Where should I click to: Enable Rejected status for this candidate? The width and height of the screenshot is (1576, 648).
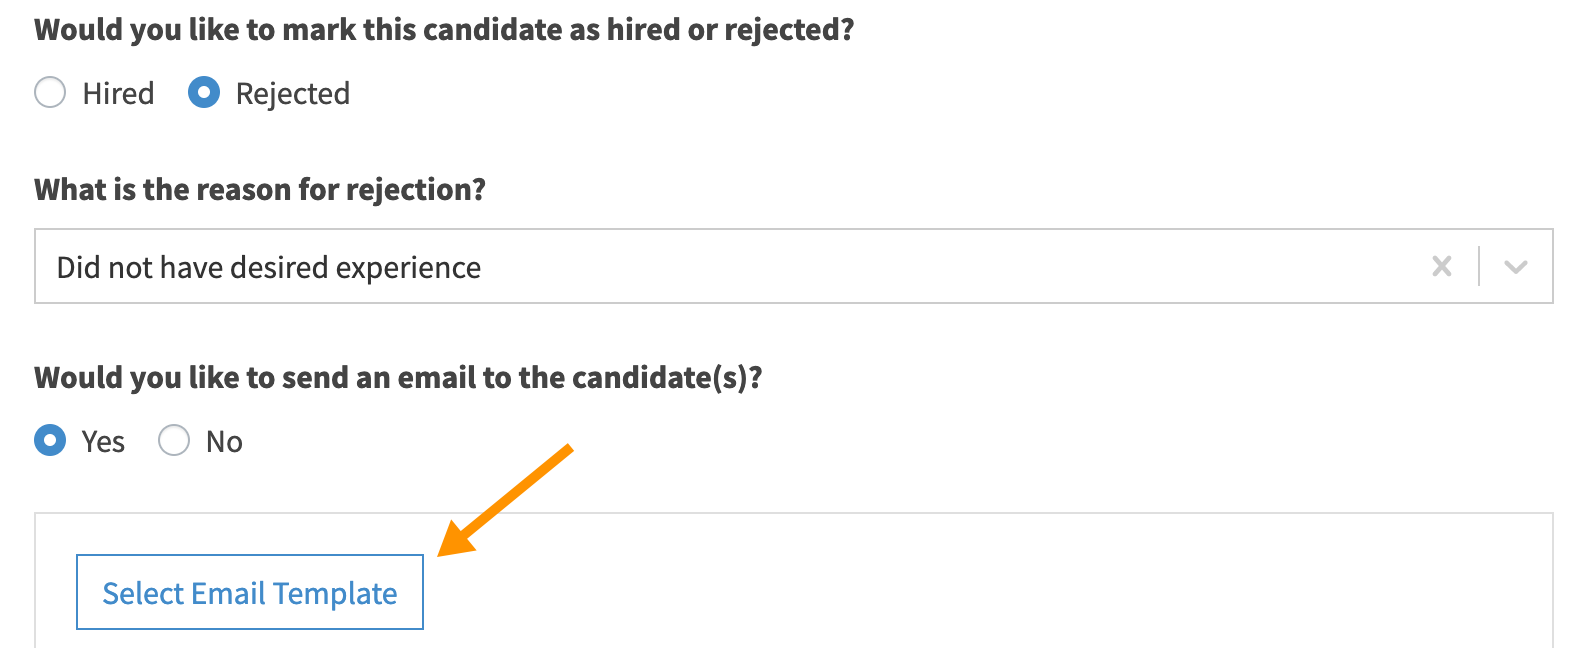tap(204, 92)
